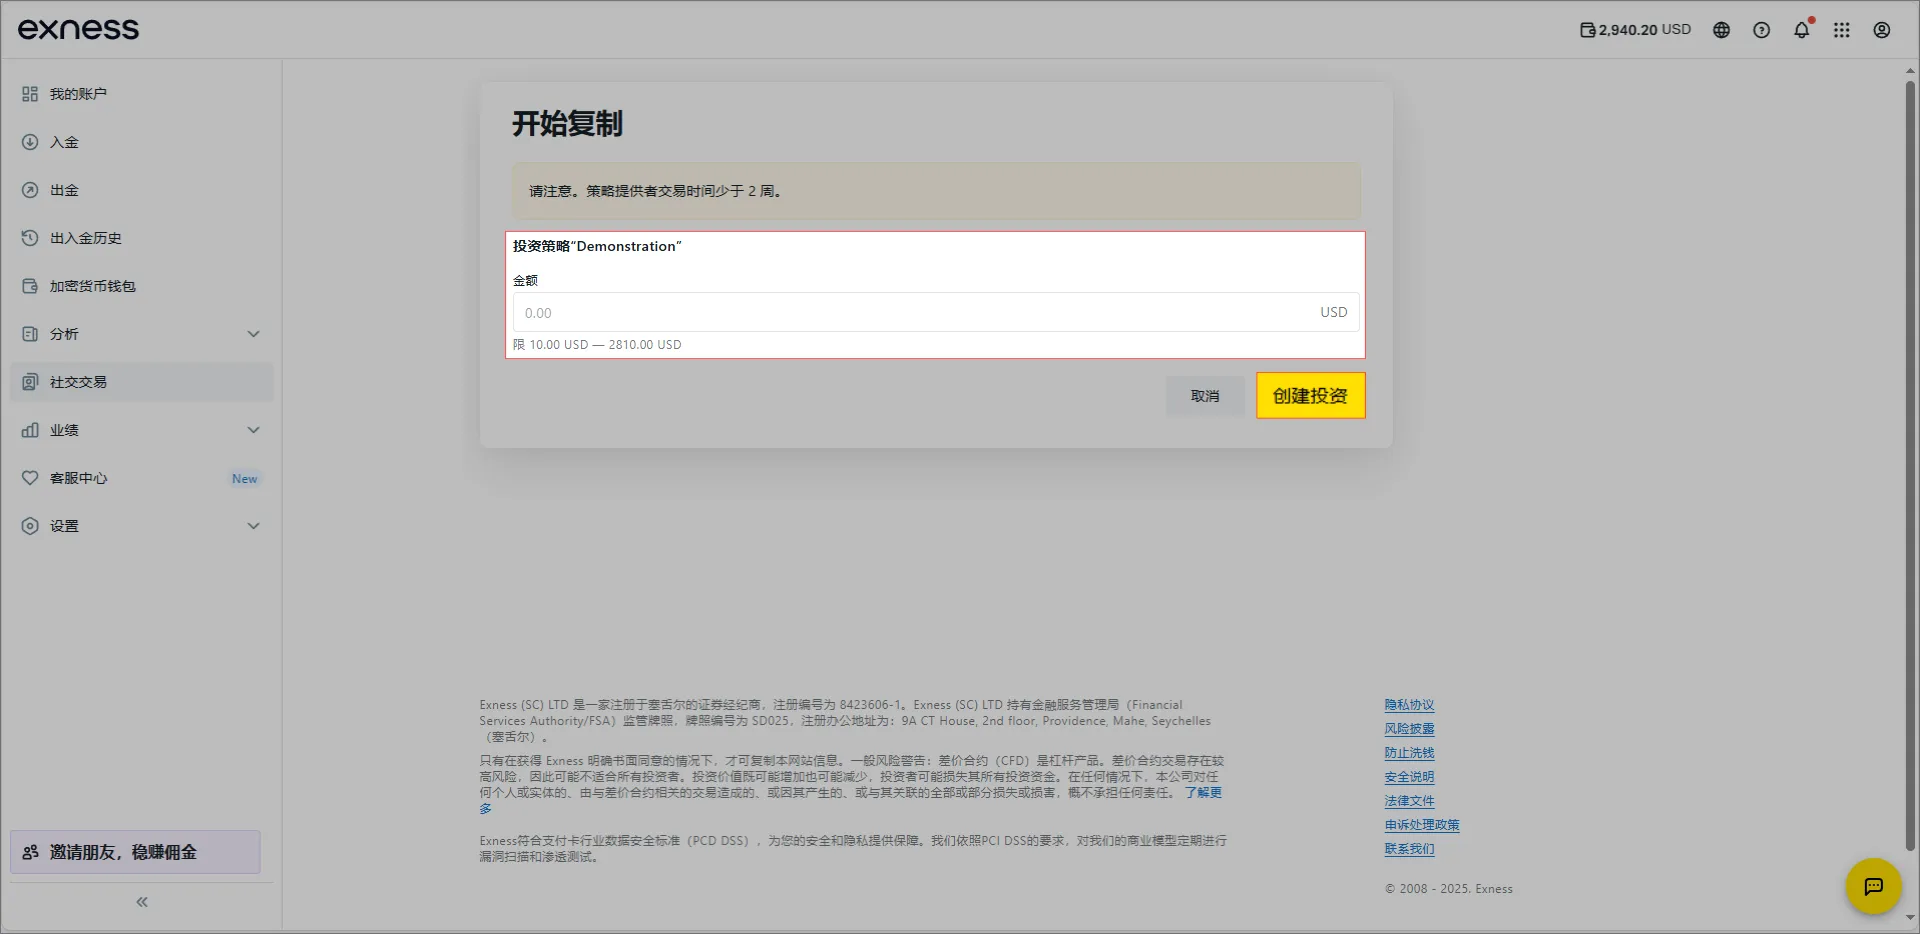
Task: Open the 风险披露 link
Action: click(1409, 729)
